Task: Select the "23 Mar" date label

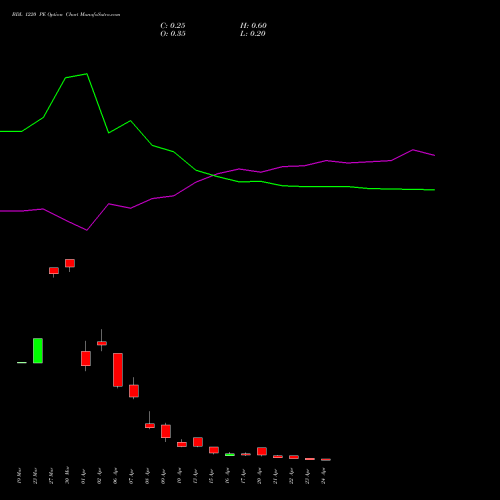Action: 35,476
